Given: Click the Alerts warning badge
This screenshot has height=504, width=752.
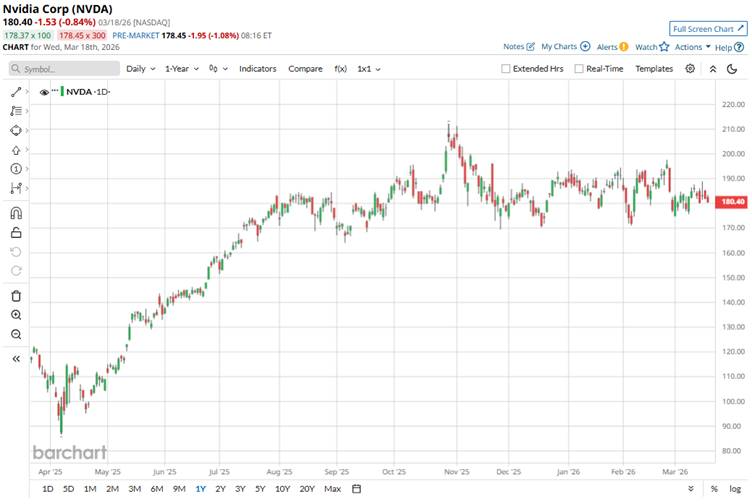Looking at the screenshot, I should click(623, 47).
